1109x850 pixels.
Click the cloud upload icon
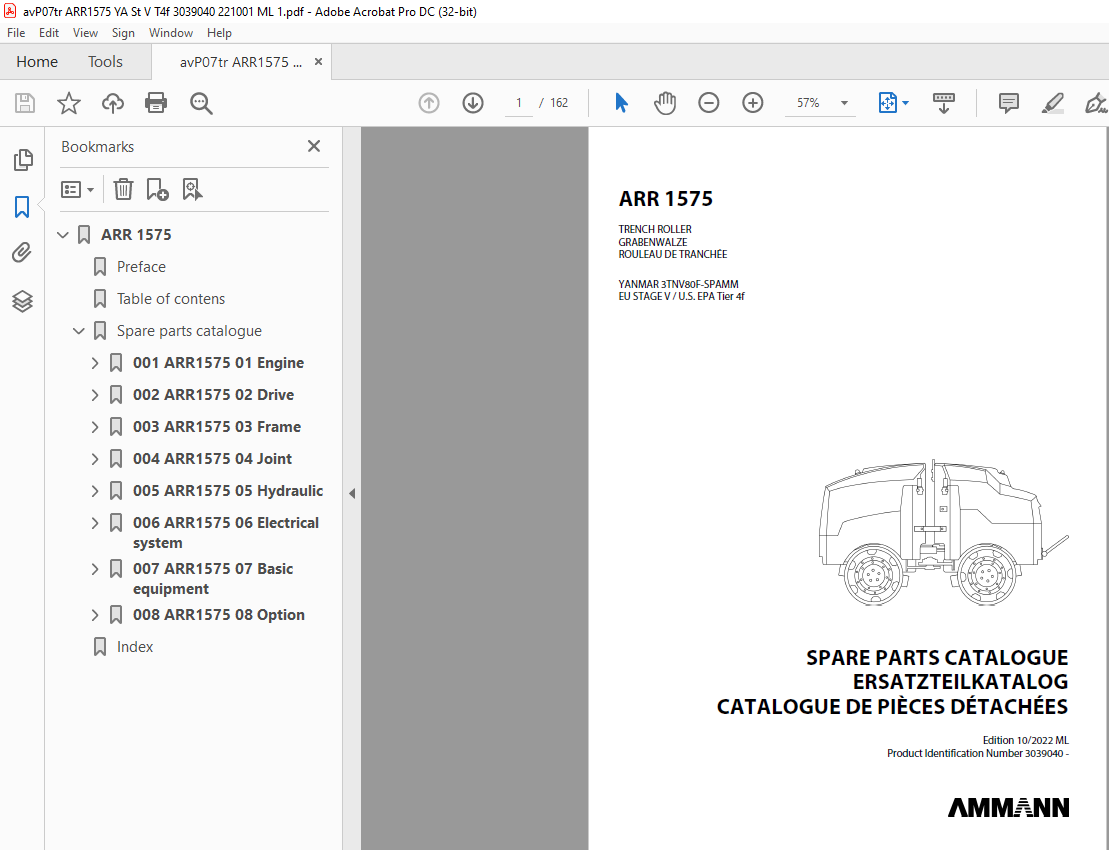112,103
